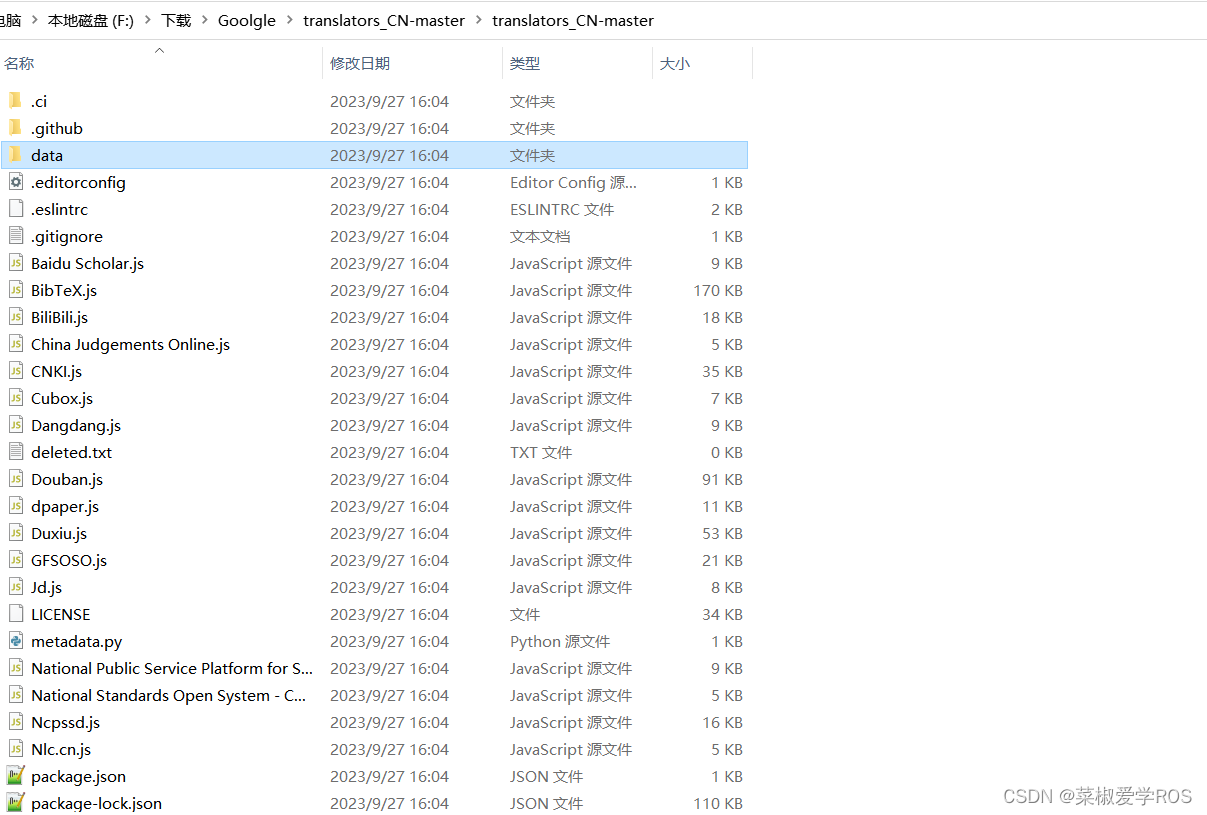
Task: Sort files by 大小 column header
Action: pos(675,63)
